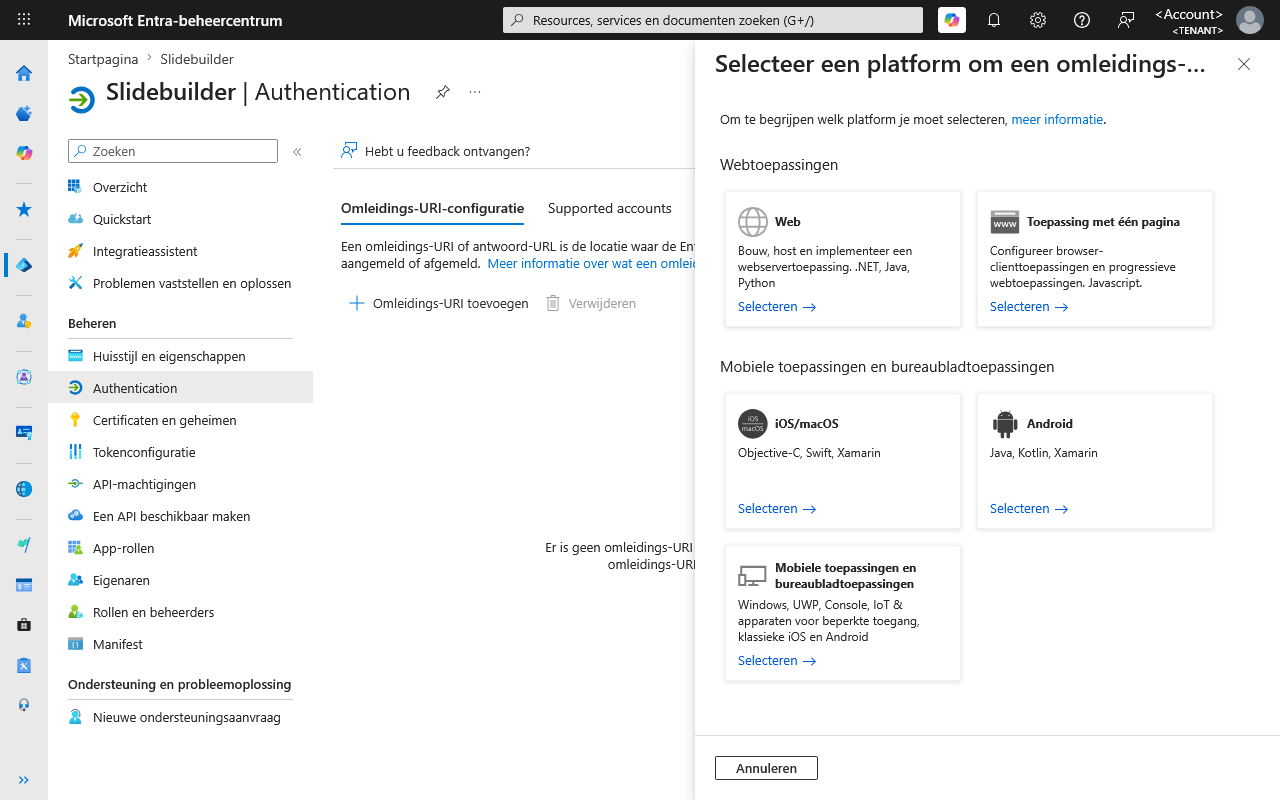This screenshot has width=1280, height=800.
Task: Click the single-page application www icon
Action: pos(1005,222)
